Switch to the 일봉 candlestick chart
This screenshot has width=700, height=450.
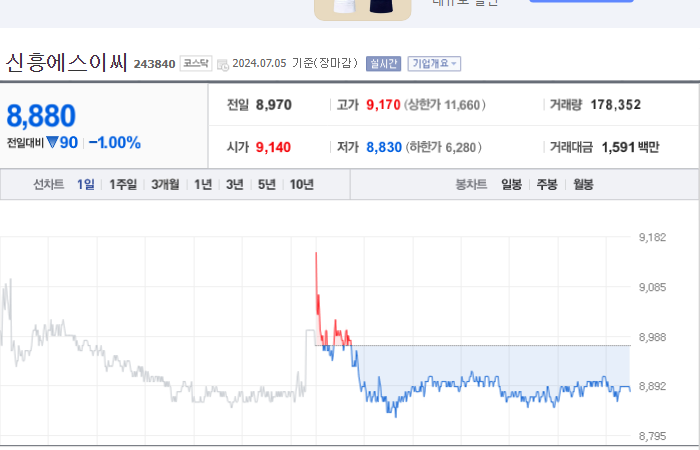[512, 184]
